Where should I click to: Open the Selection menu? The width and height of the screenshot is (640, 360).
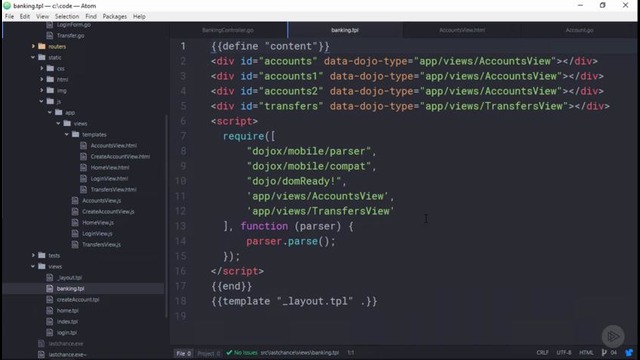67,16
